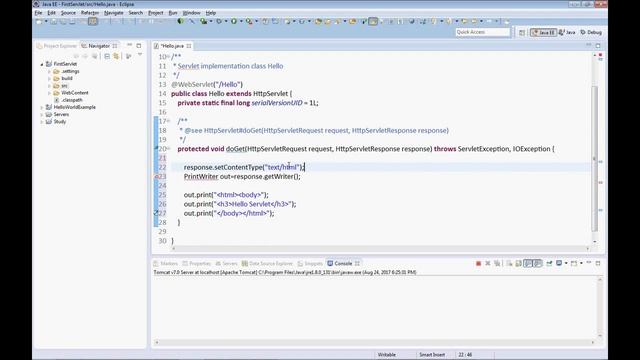Click the Smart Insert status bar entry
The height and width of the screenshot is (360, 640).
(x=432, y=355)
